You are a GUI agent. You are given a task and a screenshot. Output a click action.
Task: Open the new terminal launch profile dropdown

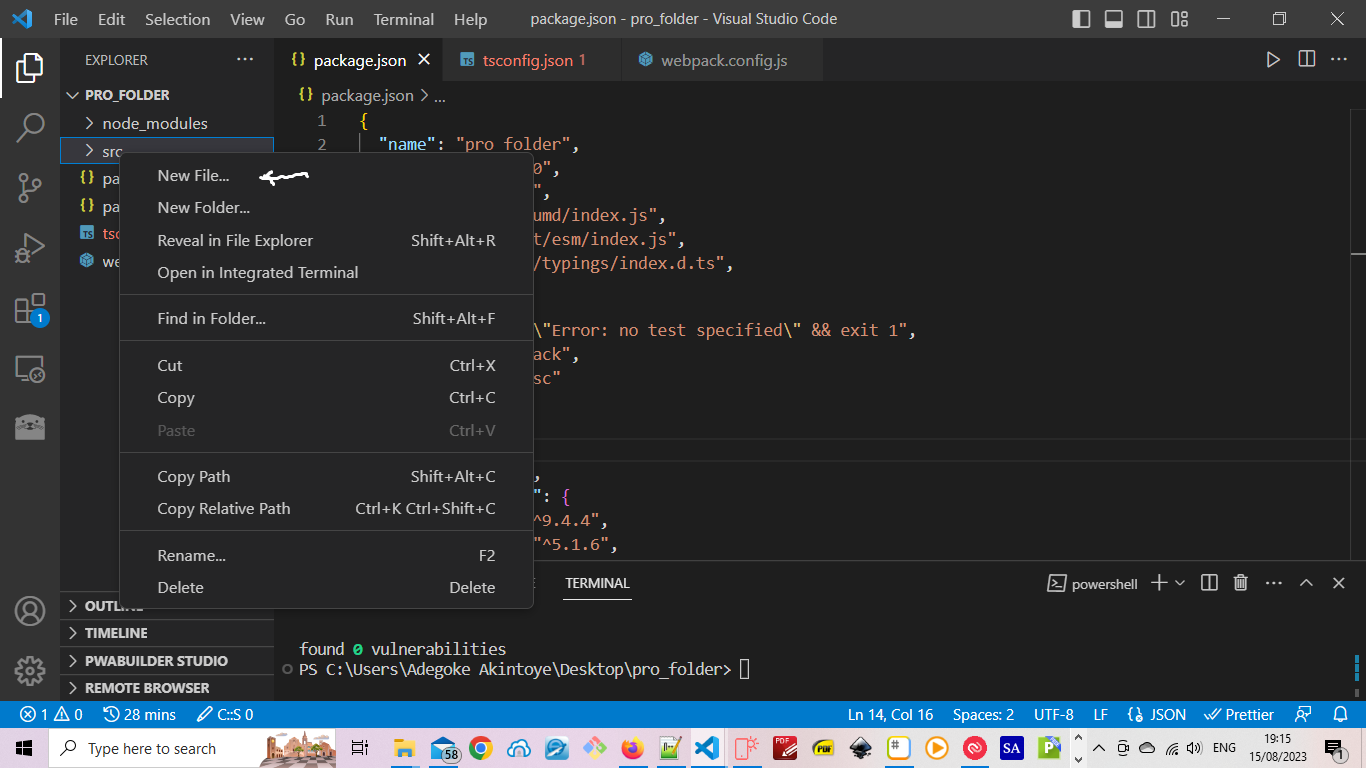coord(1180,583)
